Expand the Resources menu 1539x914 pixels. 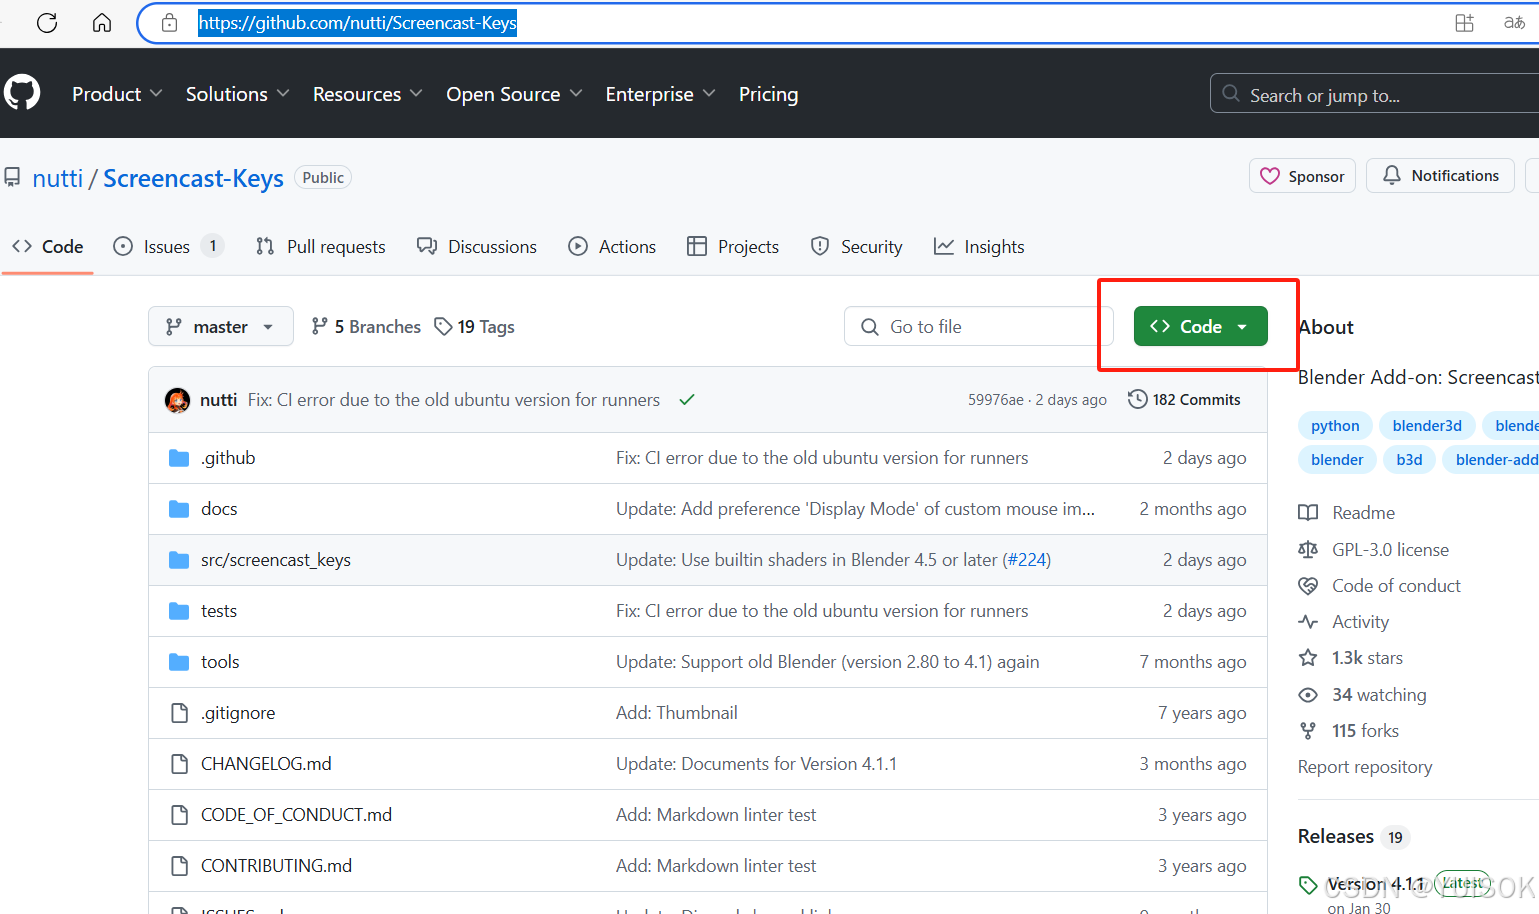point(368,94)
